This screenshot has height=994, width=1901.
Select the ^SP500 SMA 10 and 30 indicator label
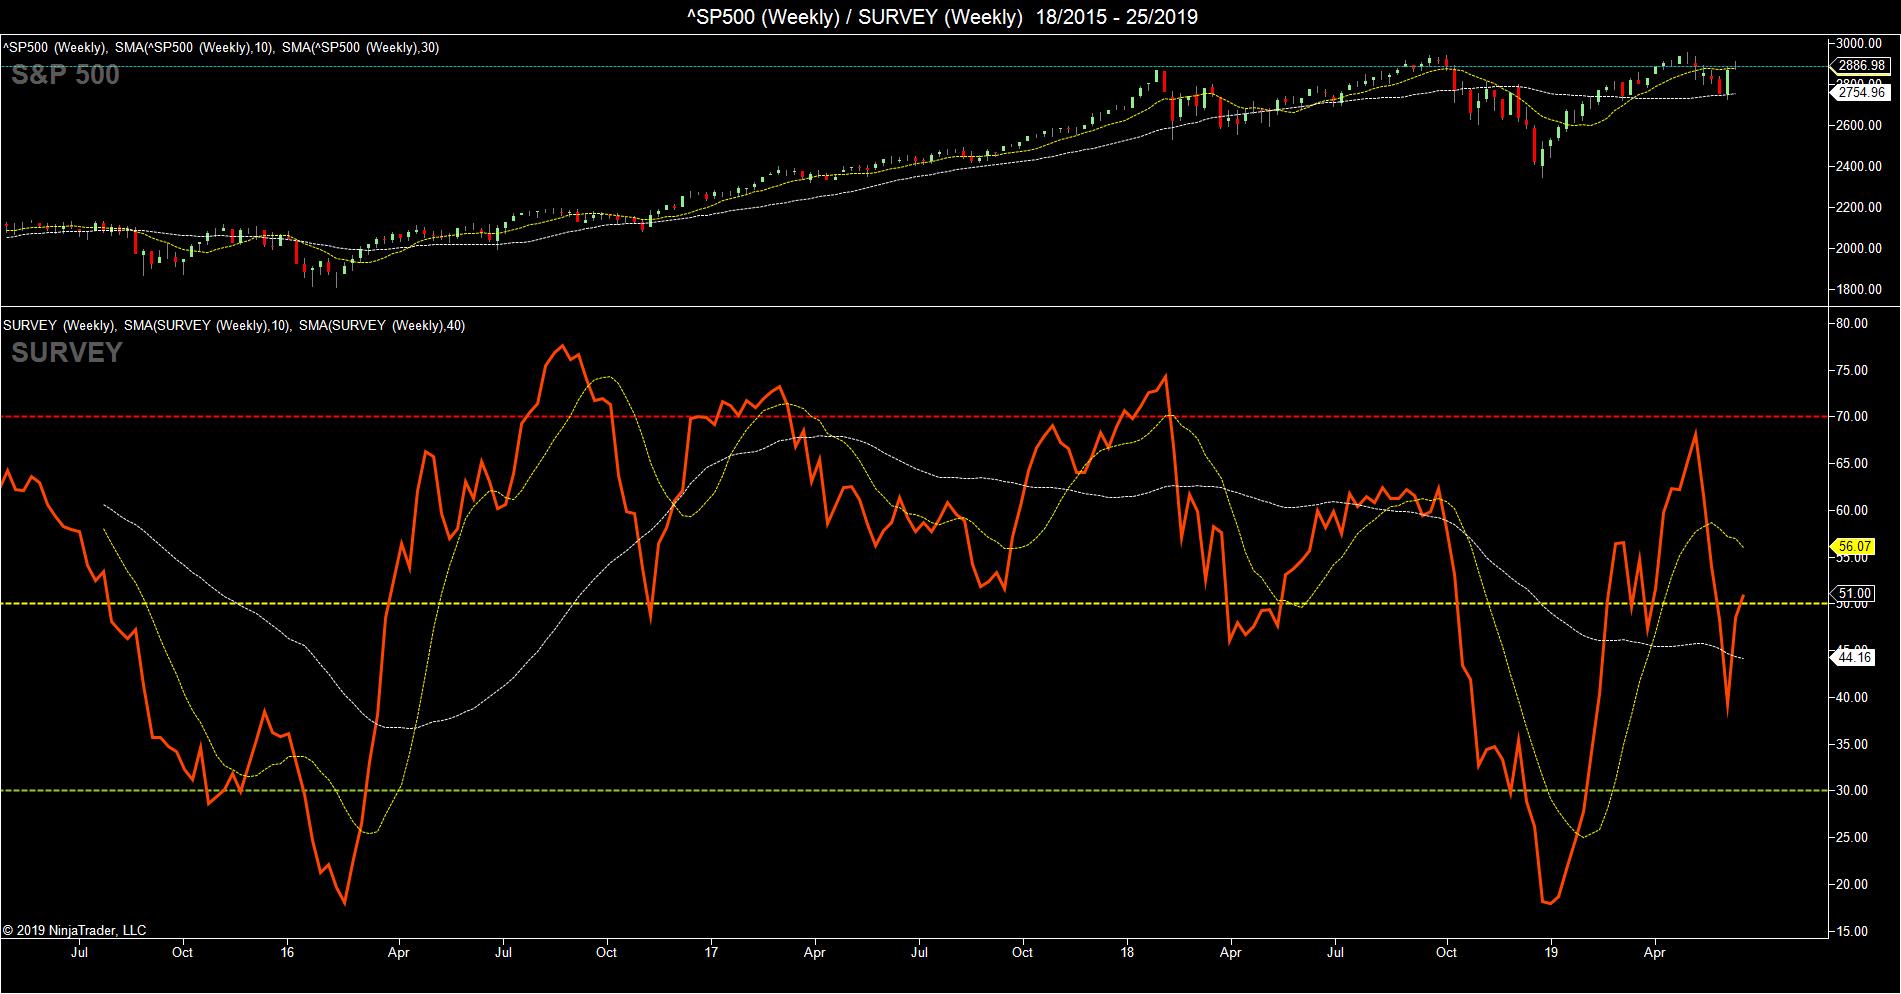point(221,47)
